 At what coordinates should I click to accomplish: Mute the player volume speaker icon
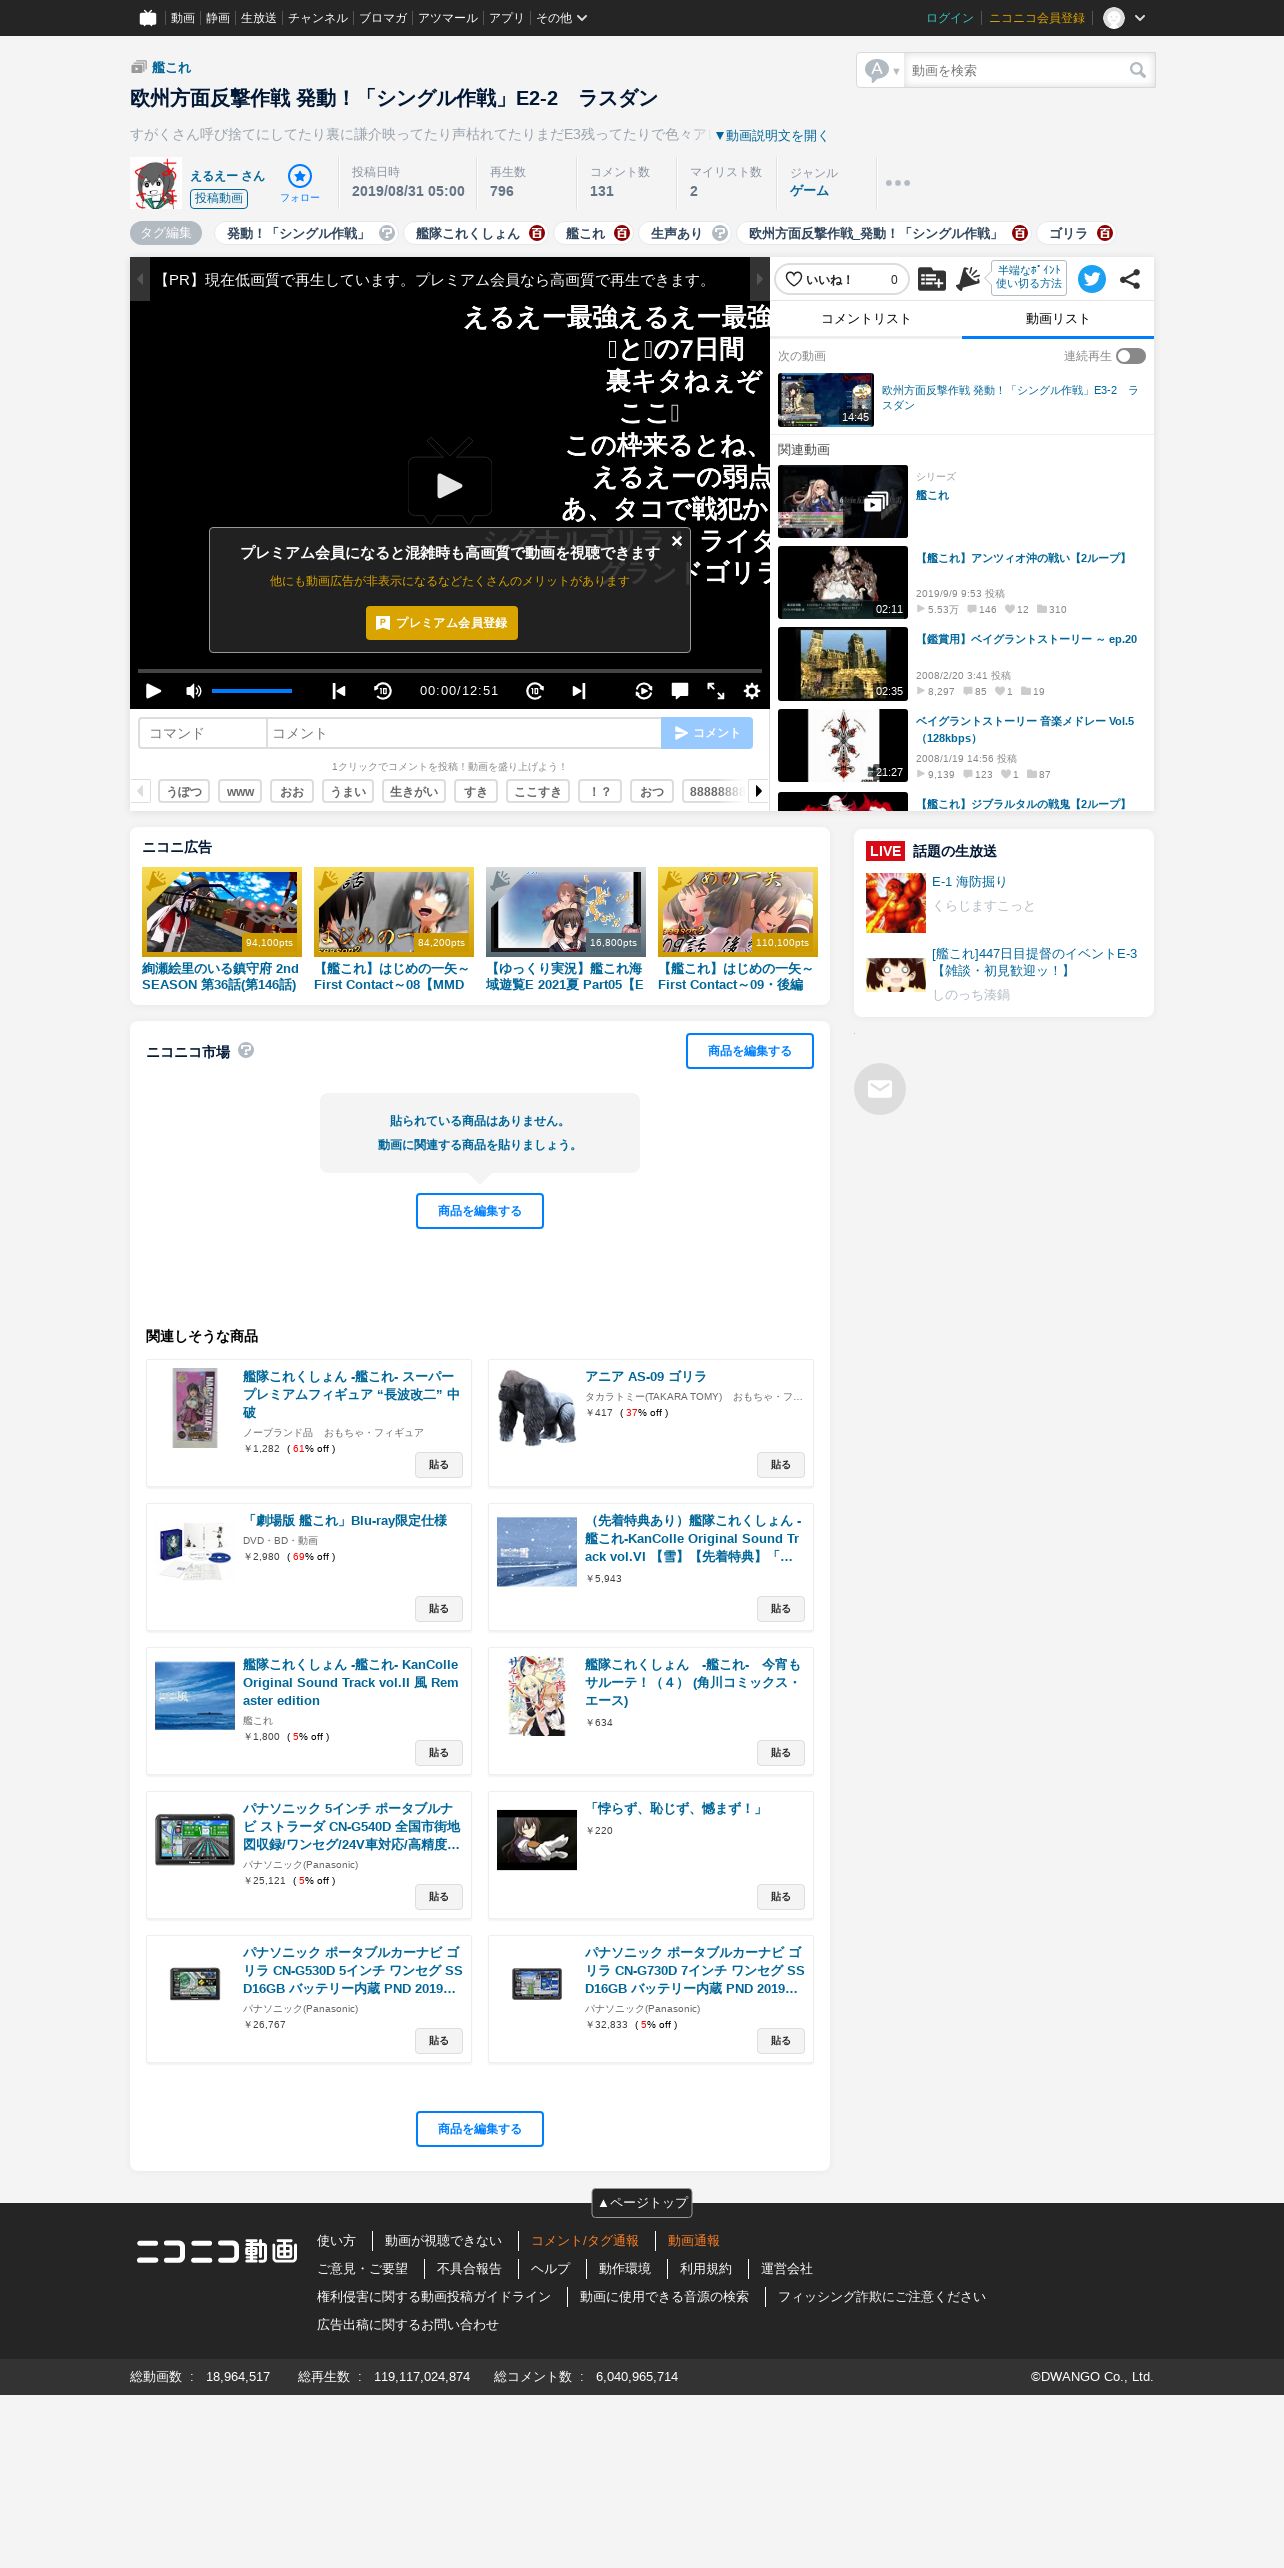click(x=194, y=691)
